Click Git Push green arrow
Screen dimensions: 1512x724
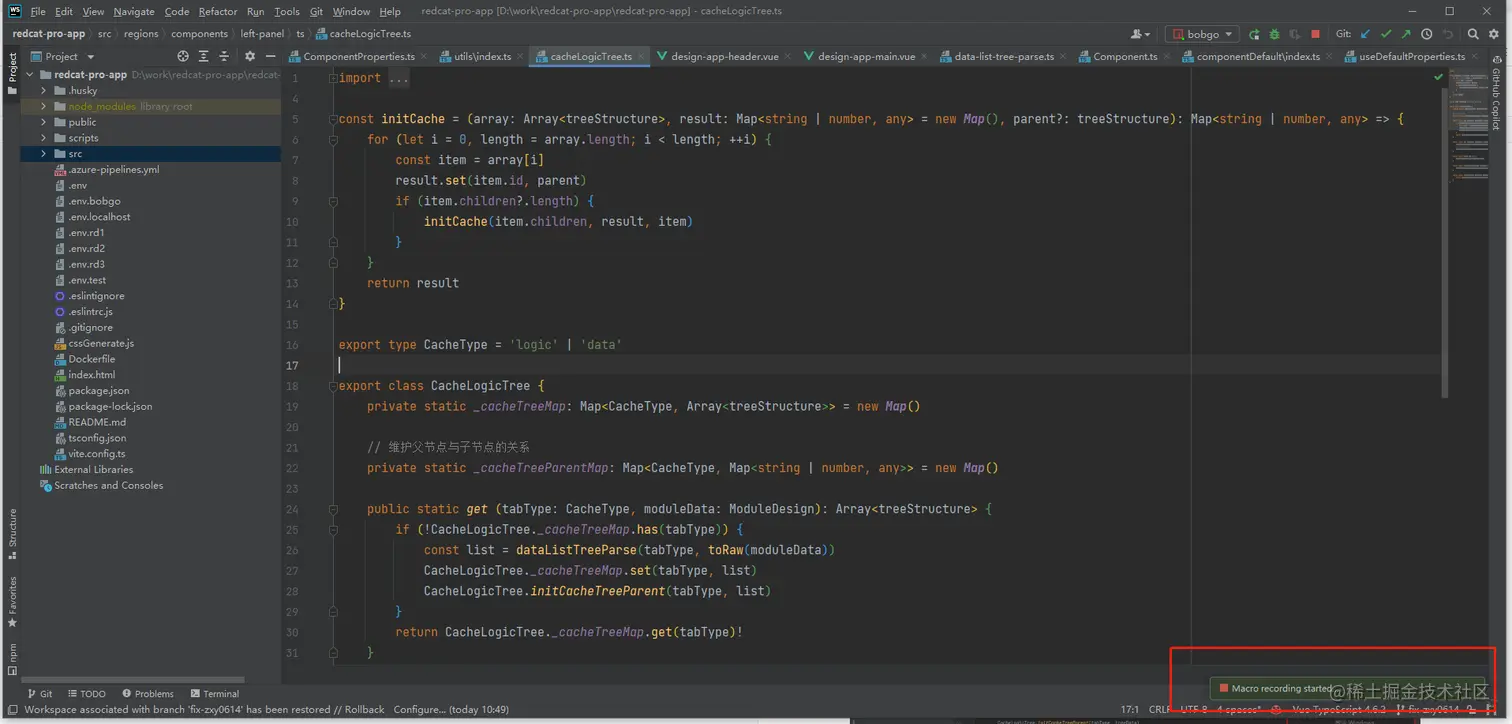(x=1406, y=34)
